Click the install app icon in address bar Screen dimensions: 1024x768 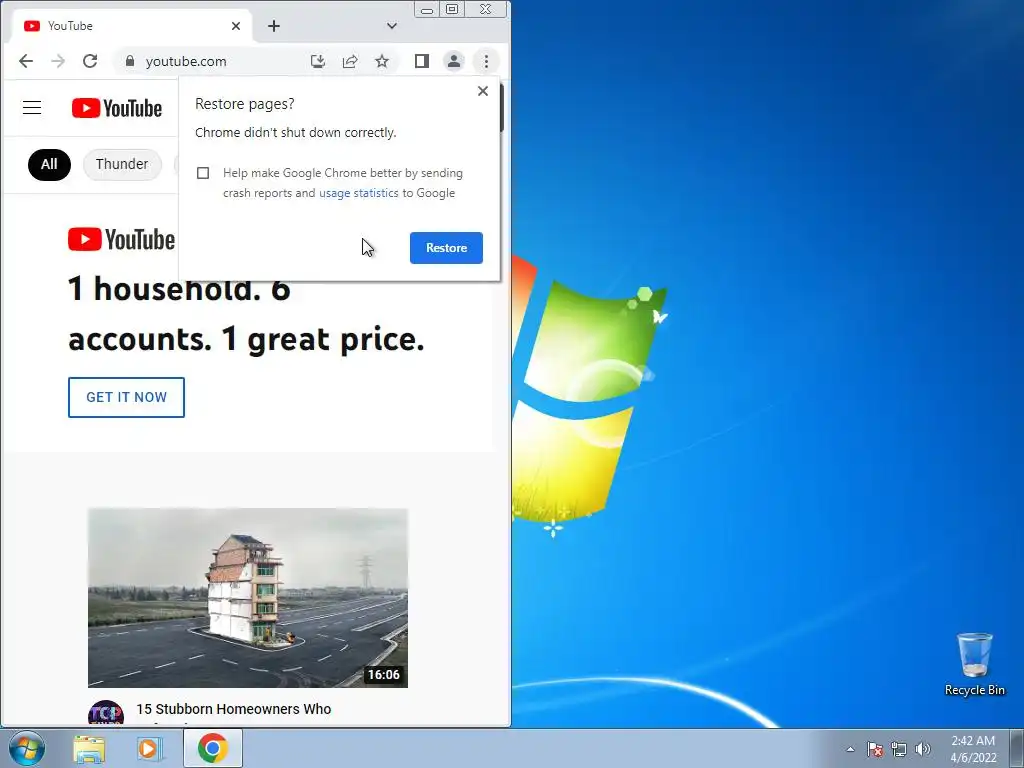click(x=318, y=61)
